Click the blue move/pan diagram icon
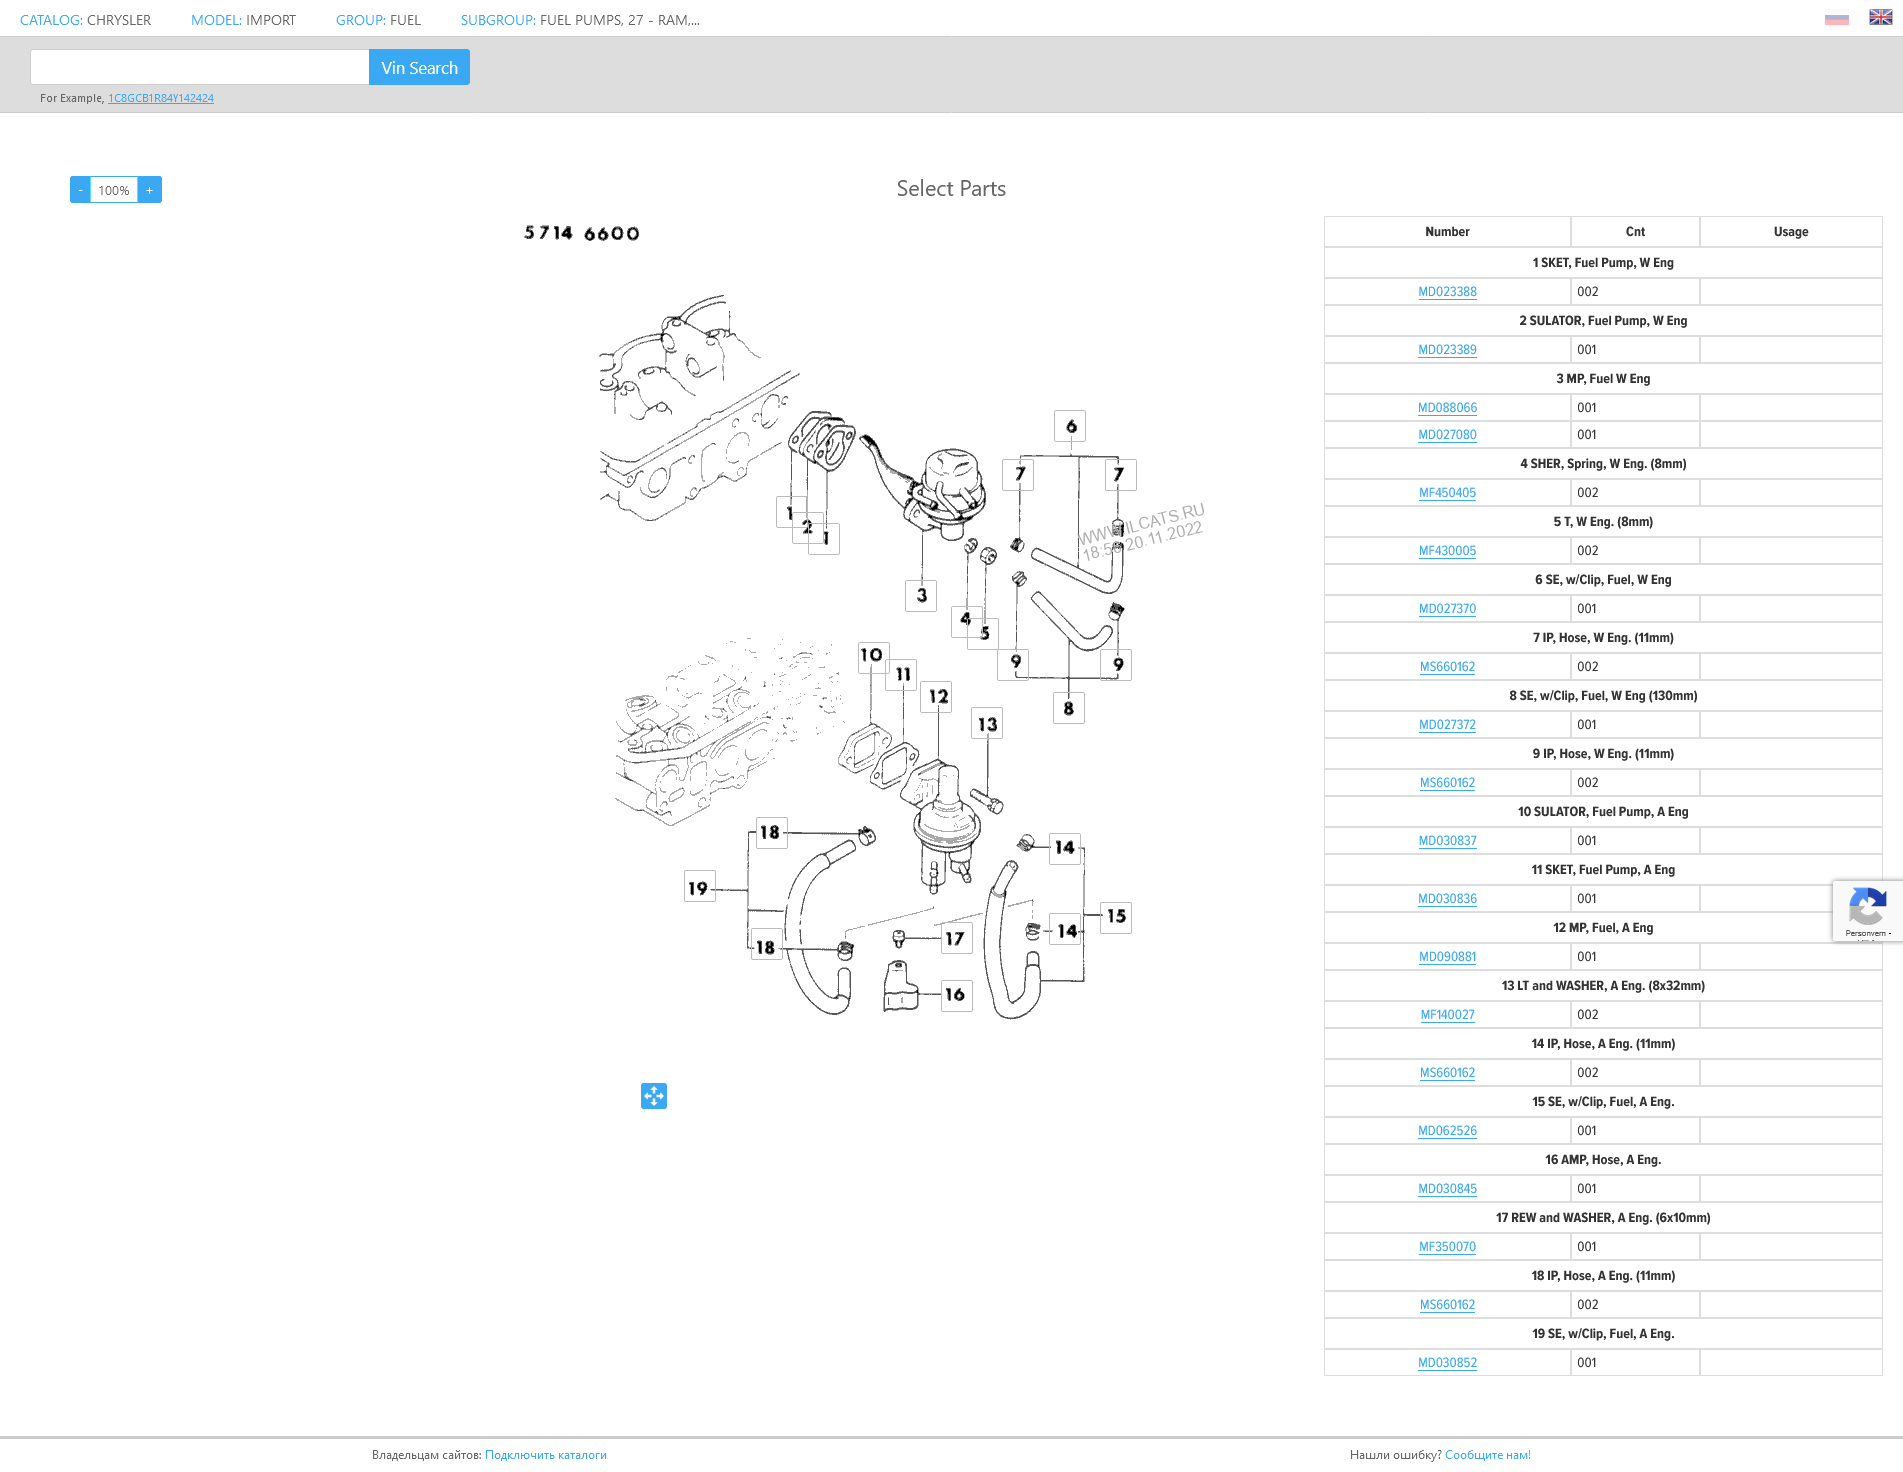Viewport: 1903px width, 1472px height. [x=654, y=1096]
